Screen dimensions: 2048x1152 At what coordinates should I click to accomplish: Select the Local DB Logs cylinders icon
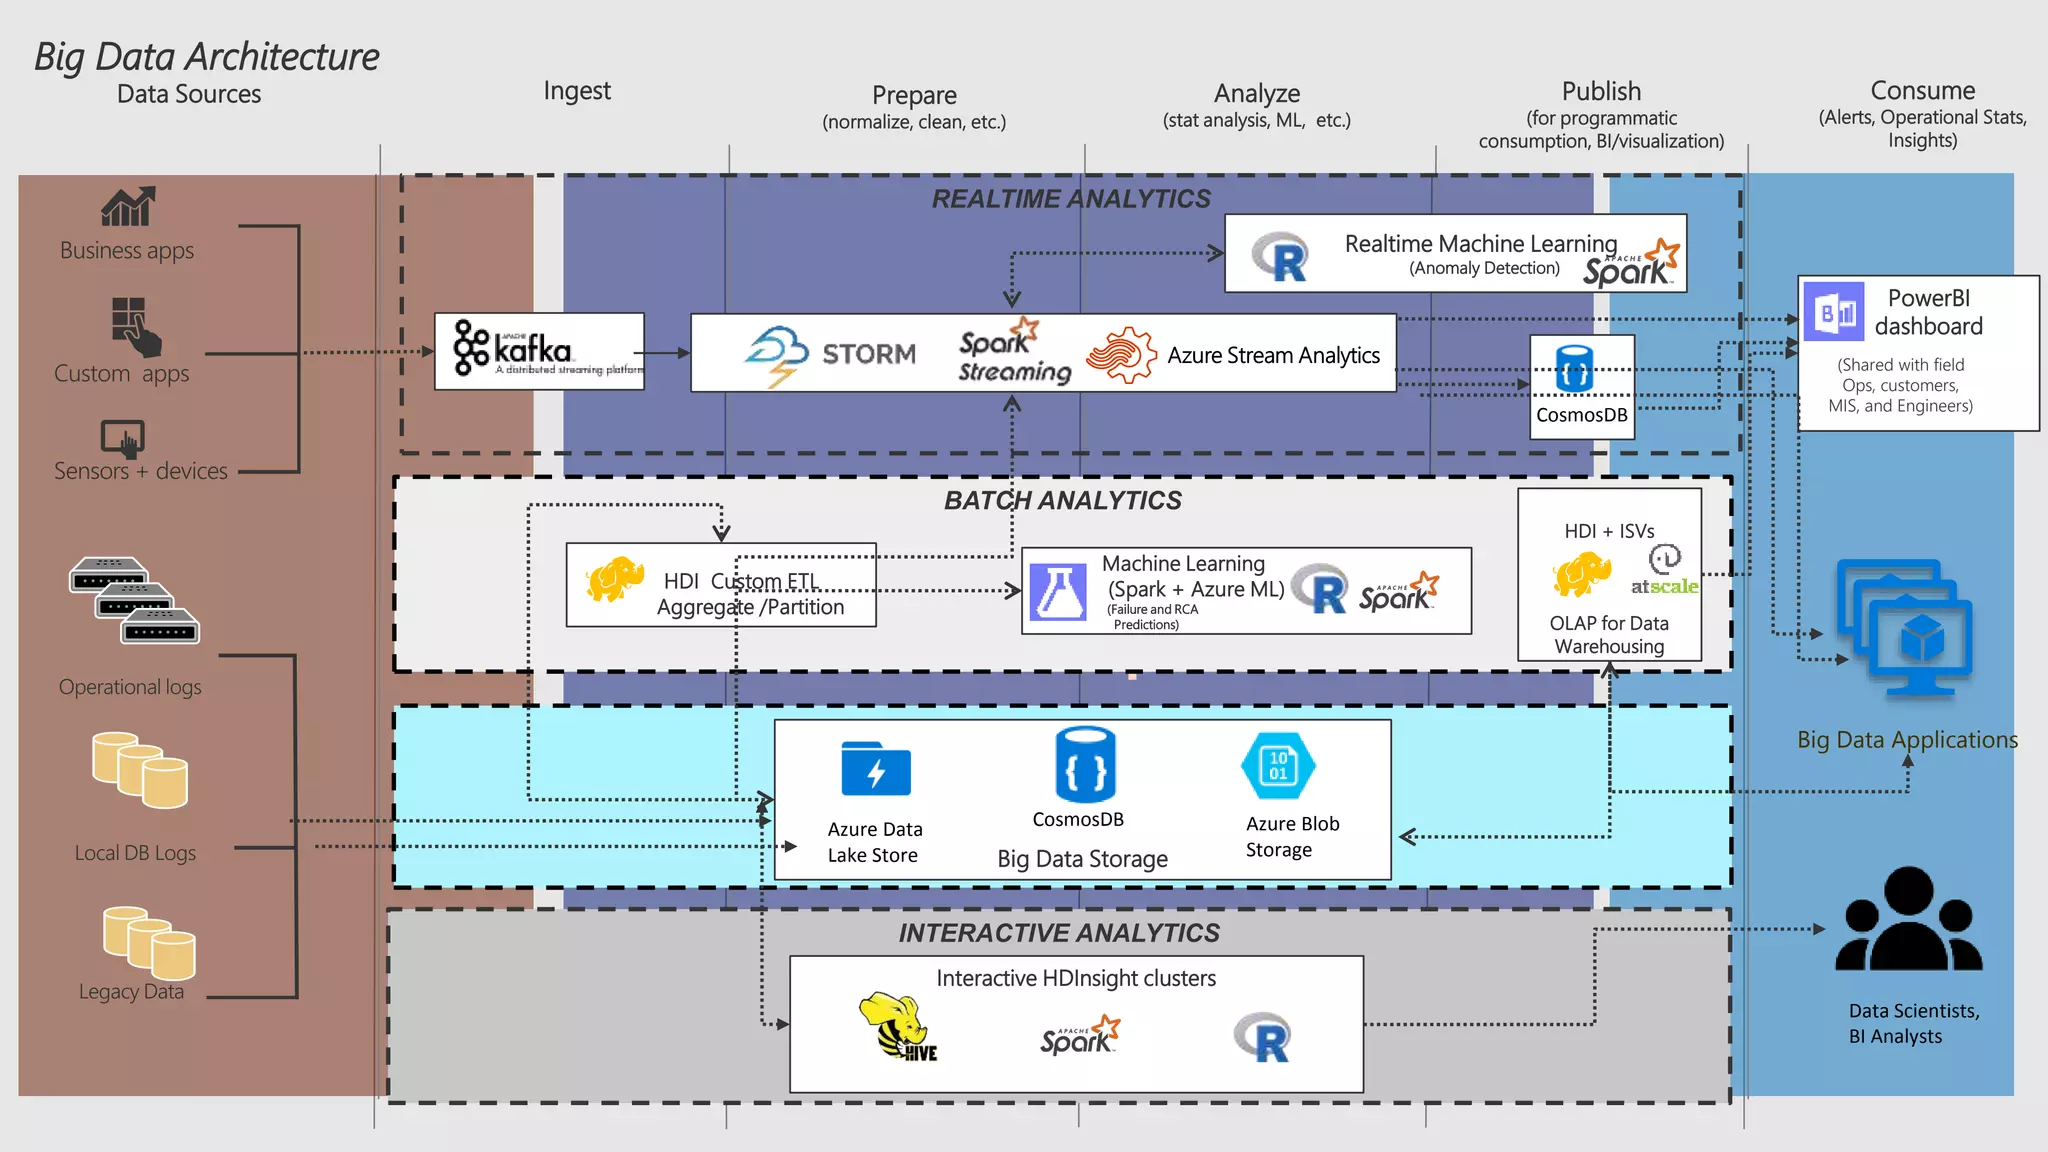(x=140, y=770)
